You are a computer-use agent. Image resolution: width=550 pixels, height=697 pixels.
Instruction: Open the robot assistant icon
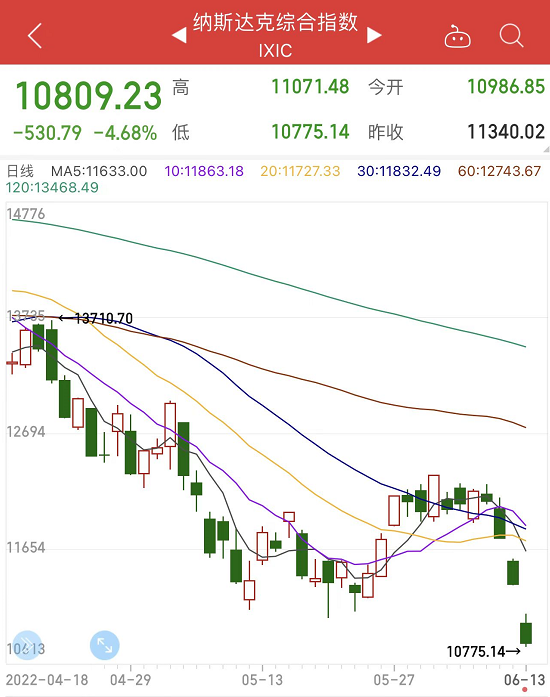pos(458,36)
